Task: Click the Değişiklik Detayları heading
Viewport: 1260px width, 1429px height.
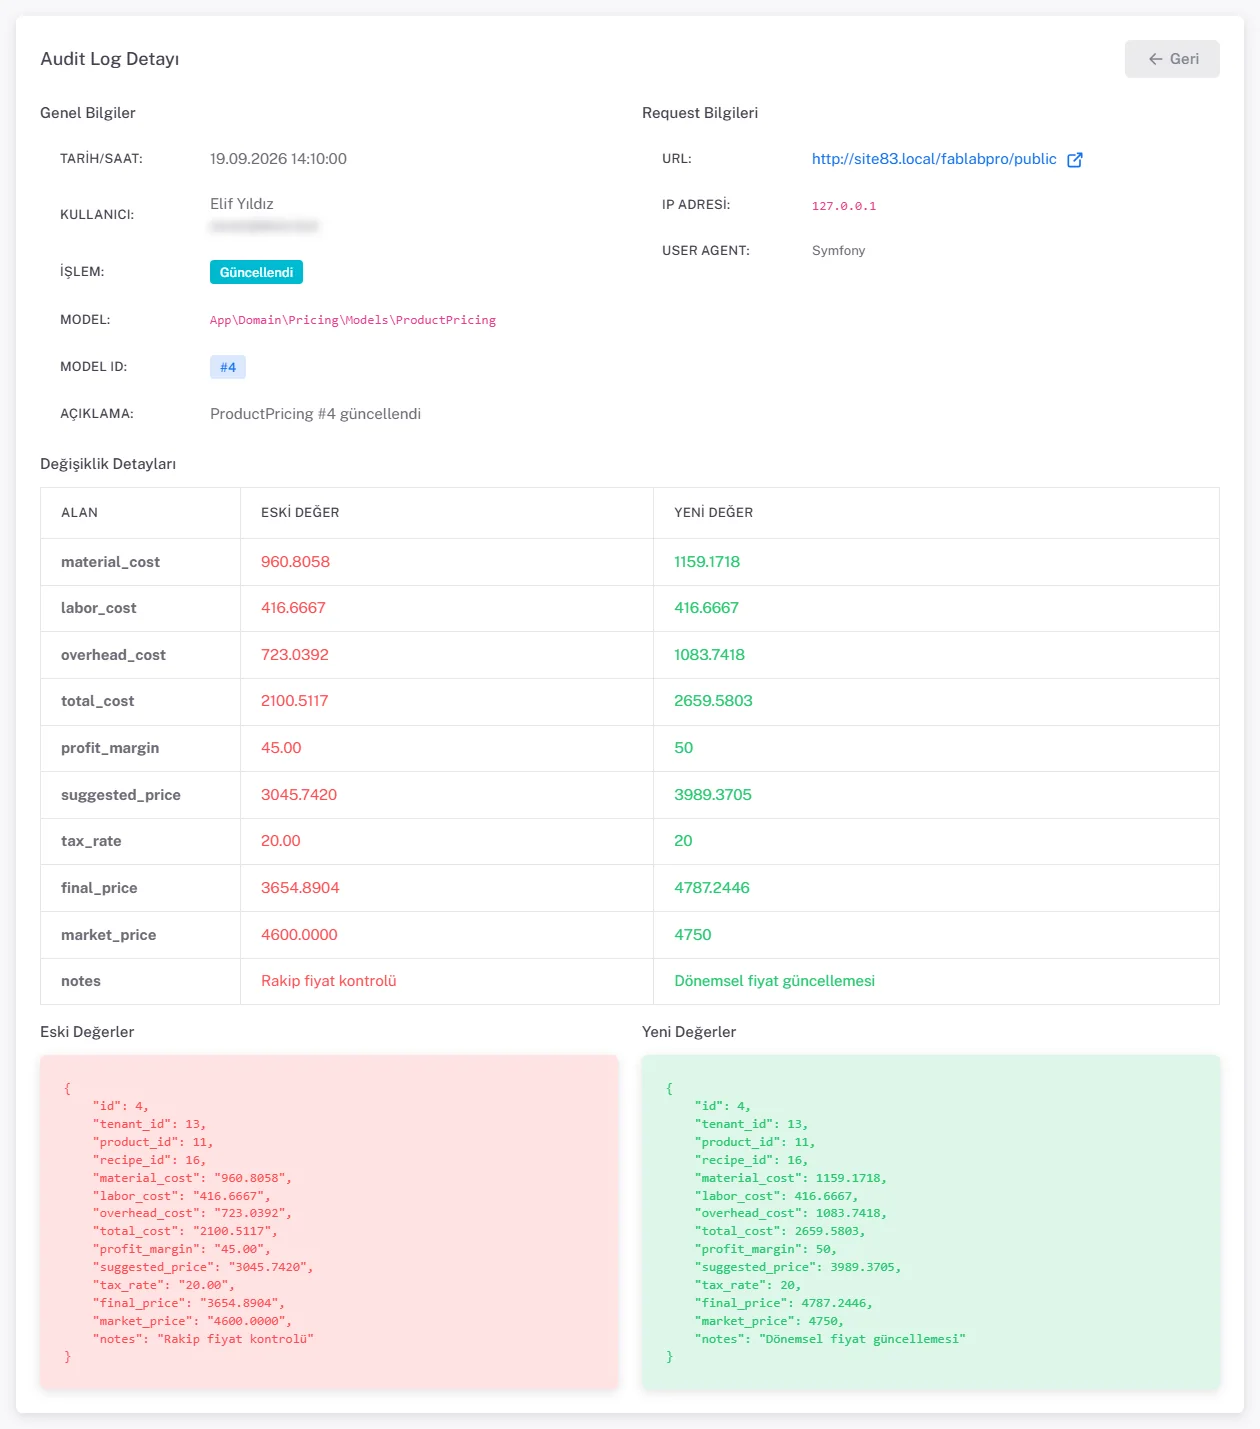Action: click(108, 464)
